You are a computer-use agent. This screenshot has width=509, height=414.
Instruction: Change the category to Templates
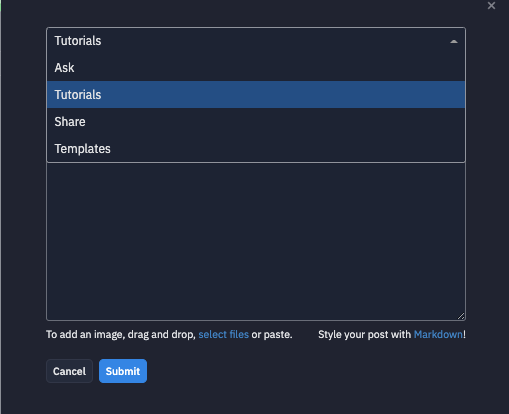click(256, 149)
